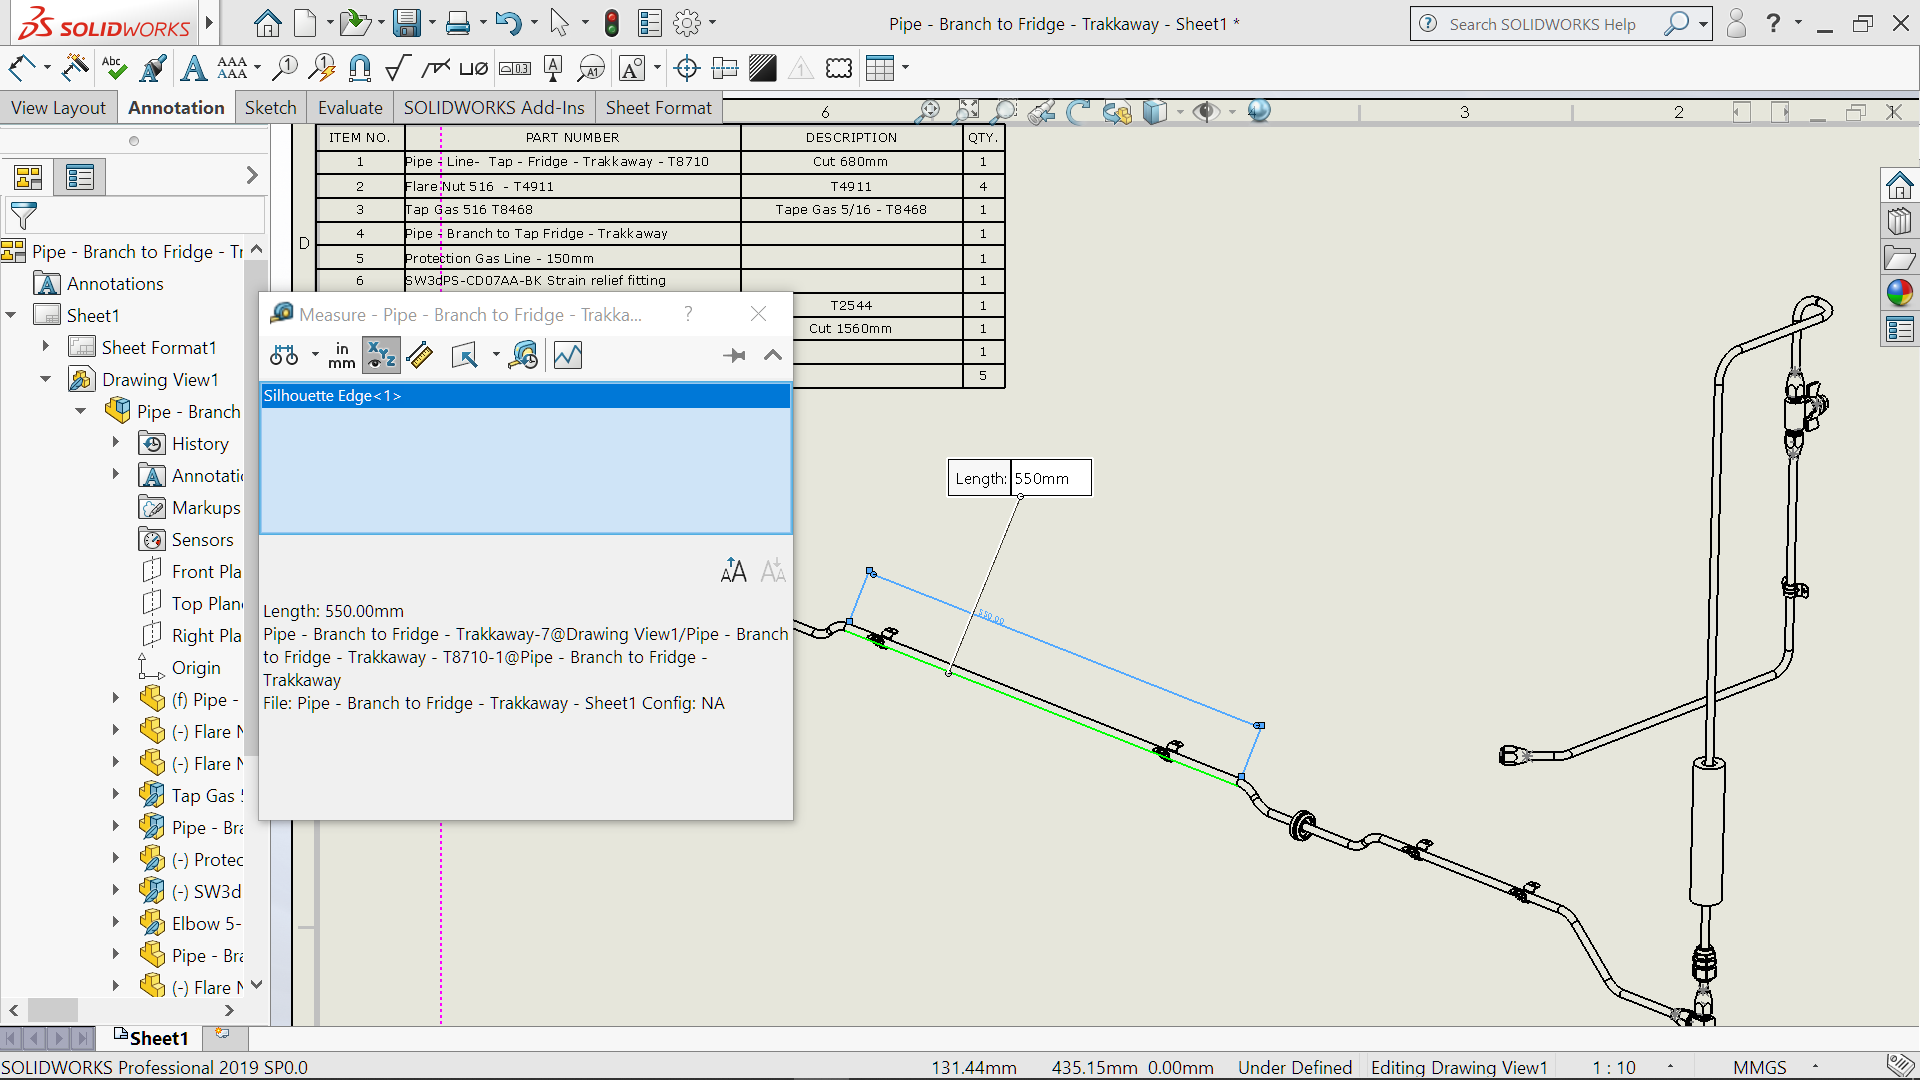Screen dimensions: 1920x1080
Task: Open the Tables dropdown arrow
Action: click(x=906, y=68)
